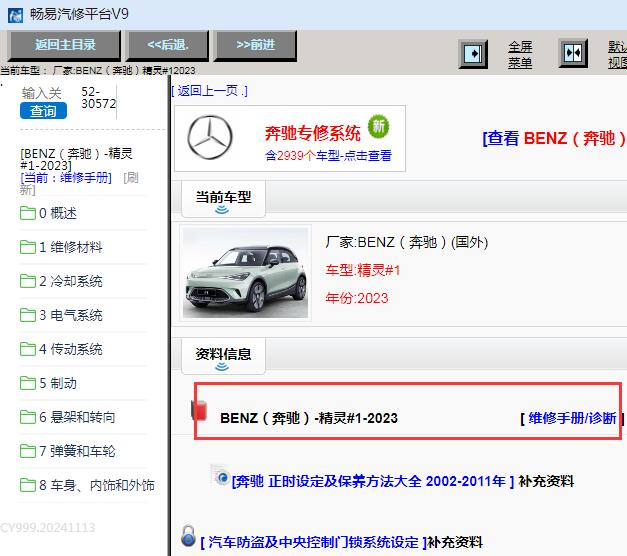This screenshot has width=627, height=556.
Task: Click the 返回上一页 link
Action: [210, 91]
